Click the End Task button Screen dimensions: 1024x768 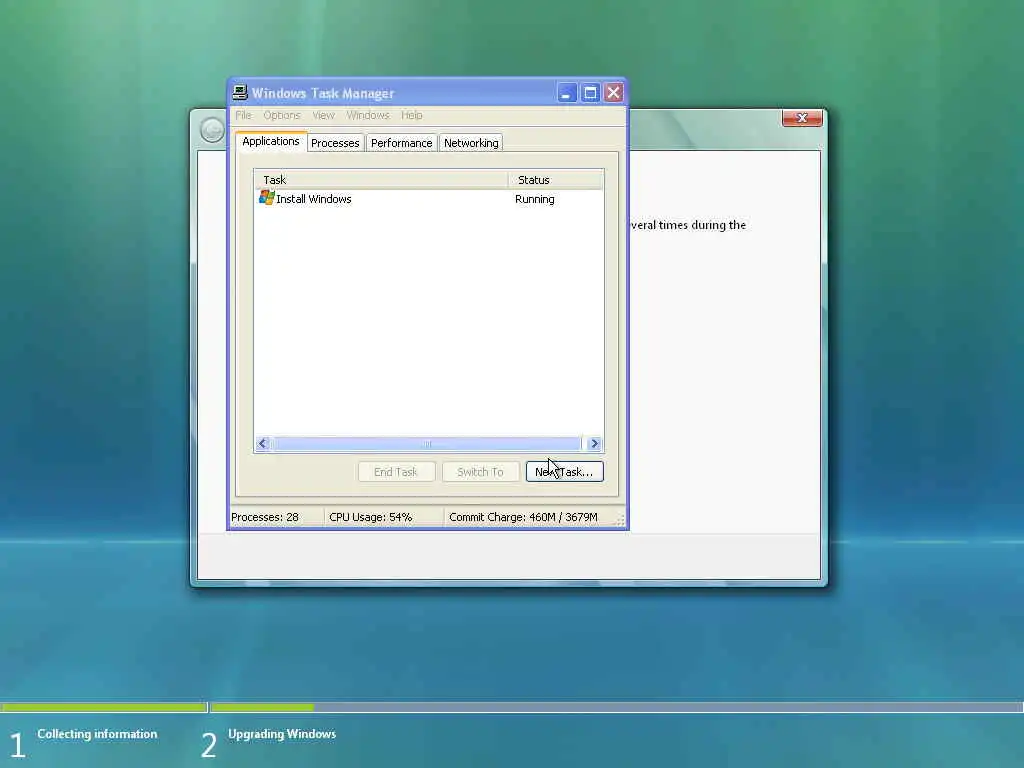tap(396, 472)
